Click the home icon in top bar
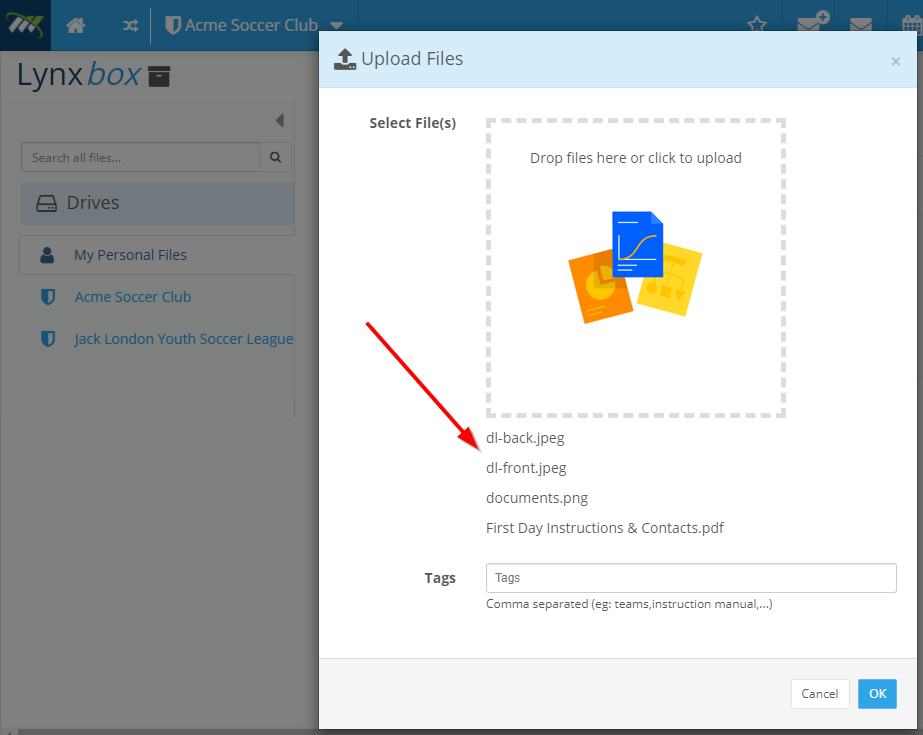Screen dimensions: 923x735 (75, 25)
